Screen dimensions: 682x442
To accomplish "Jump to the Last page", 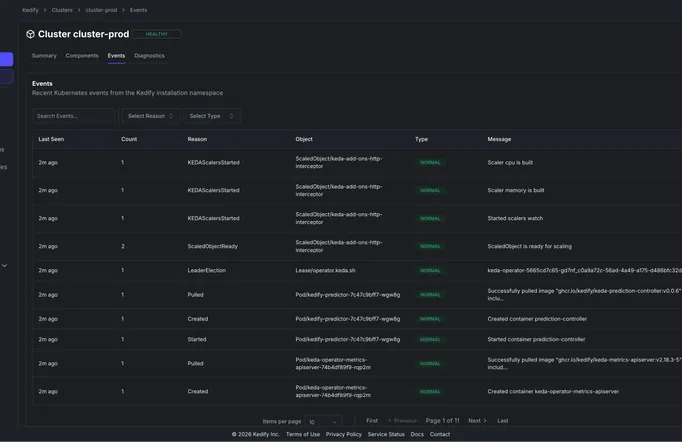I will click(503, 421).
